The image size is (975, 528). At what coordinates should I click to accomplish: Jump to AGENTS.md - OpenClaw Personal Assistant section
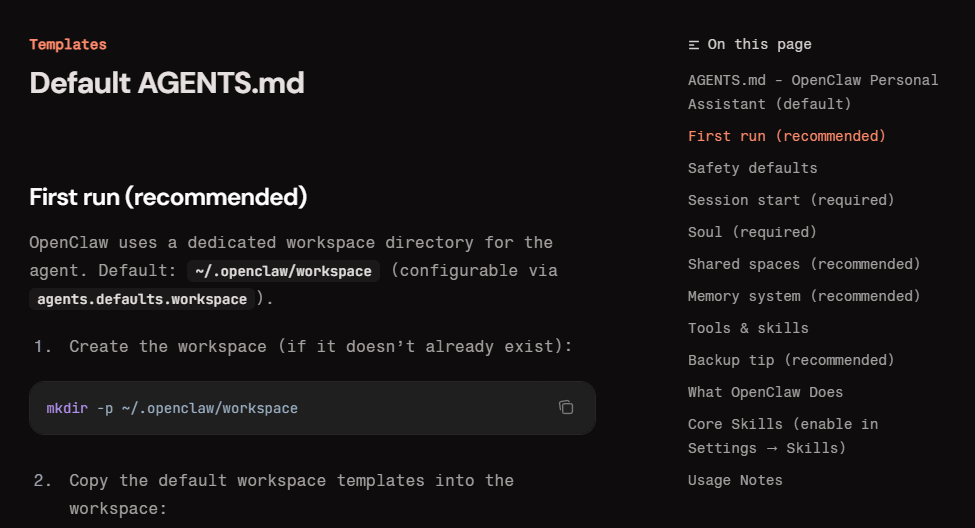813,92
